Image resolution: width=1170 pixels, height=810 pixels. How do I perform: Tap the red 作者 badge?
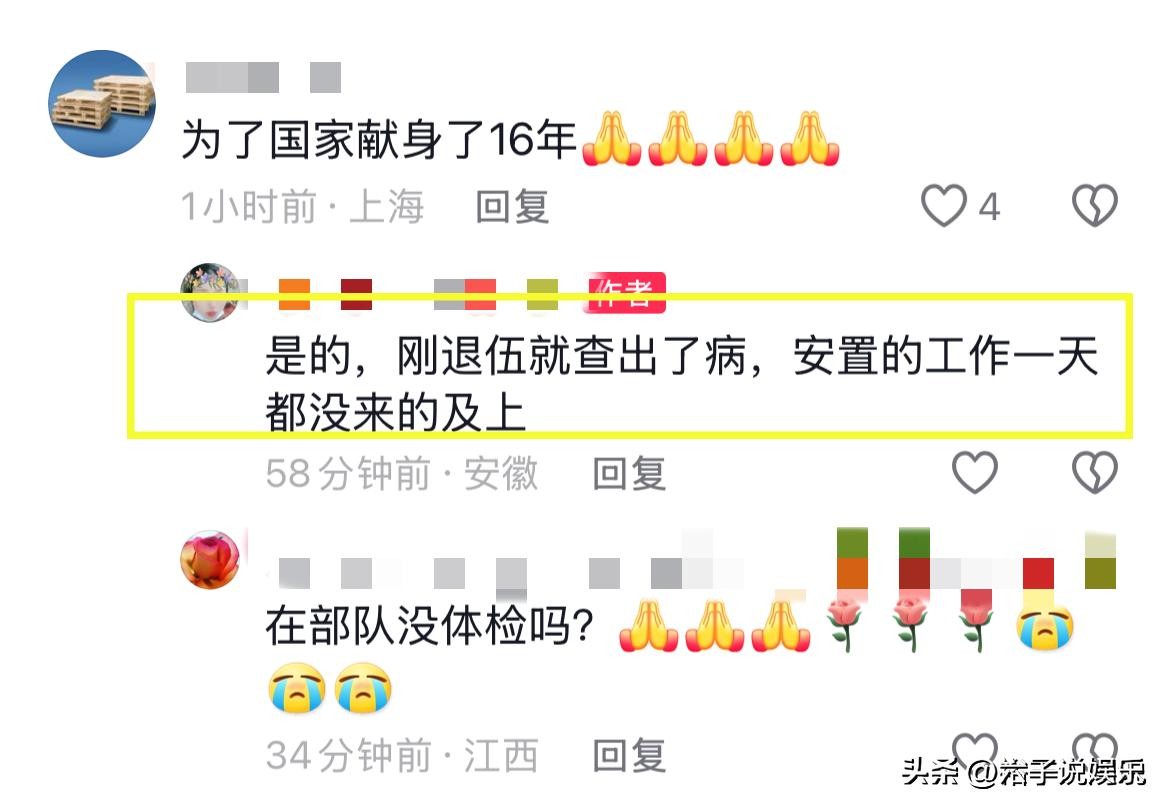625,292
